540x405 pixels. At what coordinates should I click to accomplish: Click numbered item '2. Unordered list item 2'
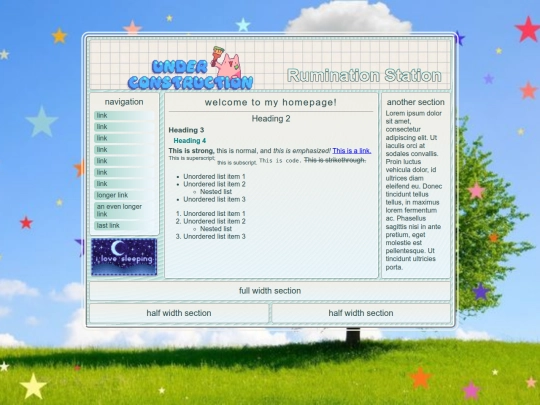210,221
